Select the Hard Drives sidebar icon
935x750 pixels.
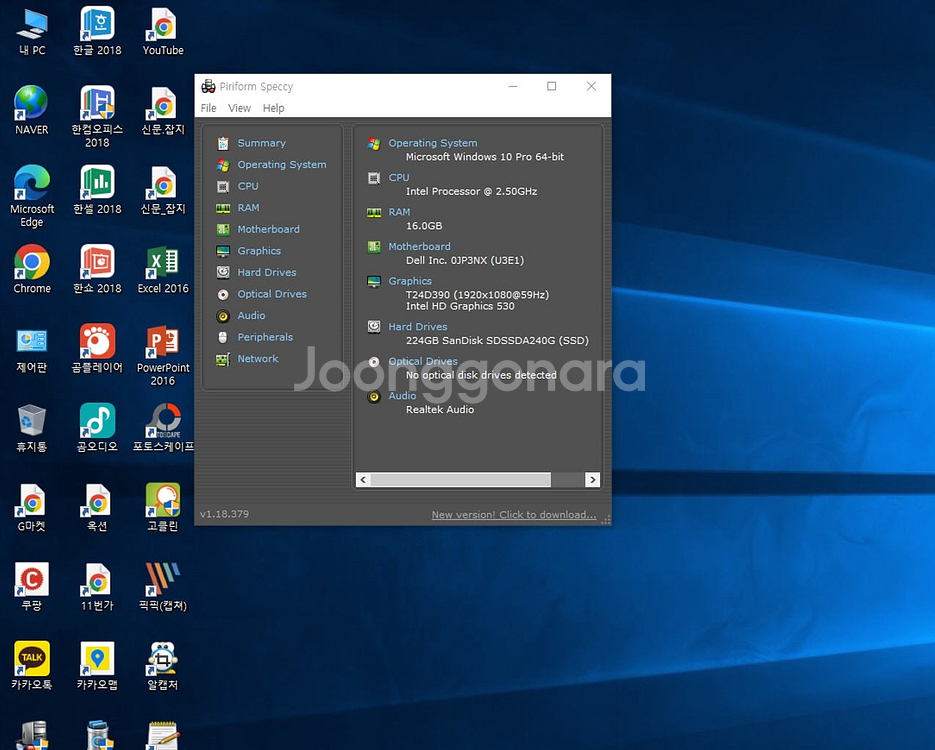tap(222, 273)
